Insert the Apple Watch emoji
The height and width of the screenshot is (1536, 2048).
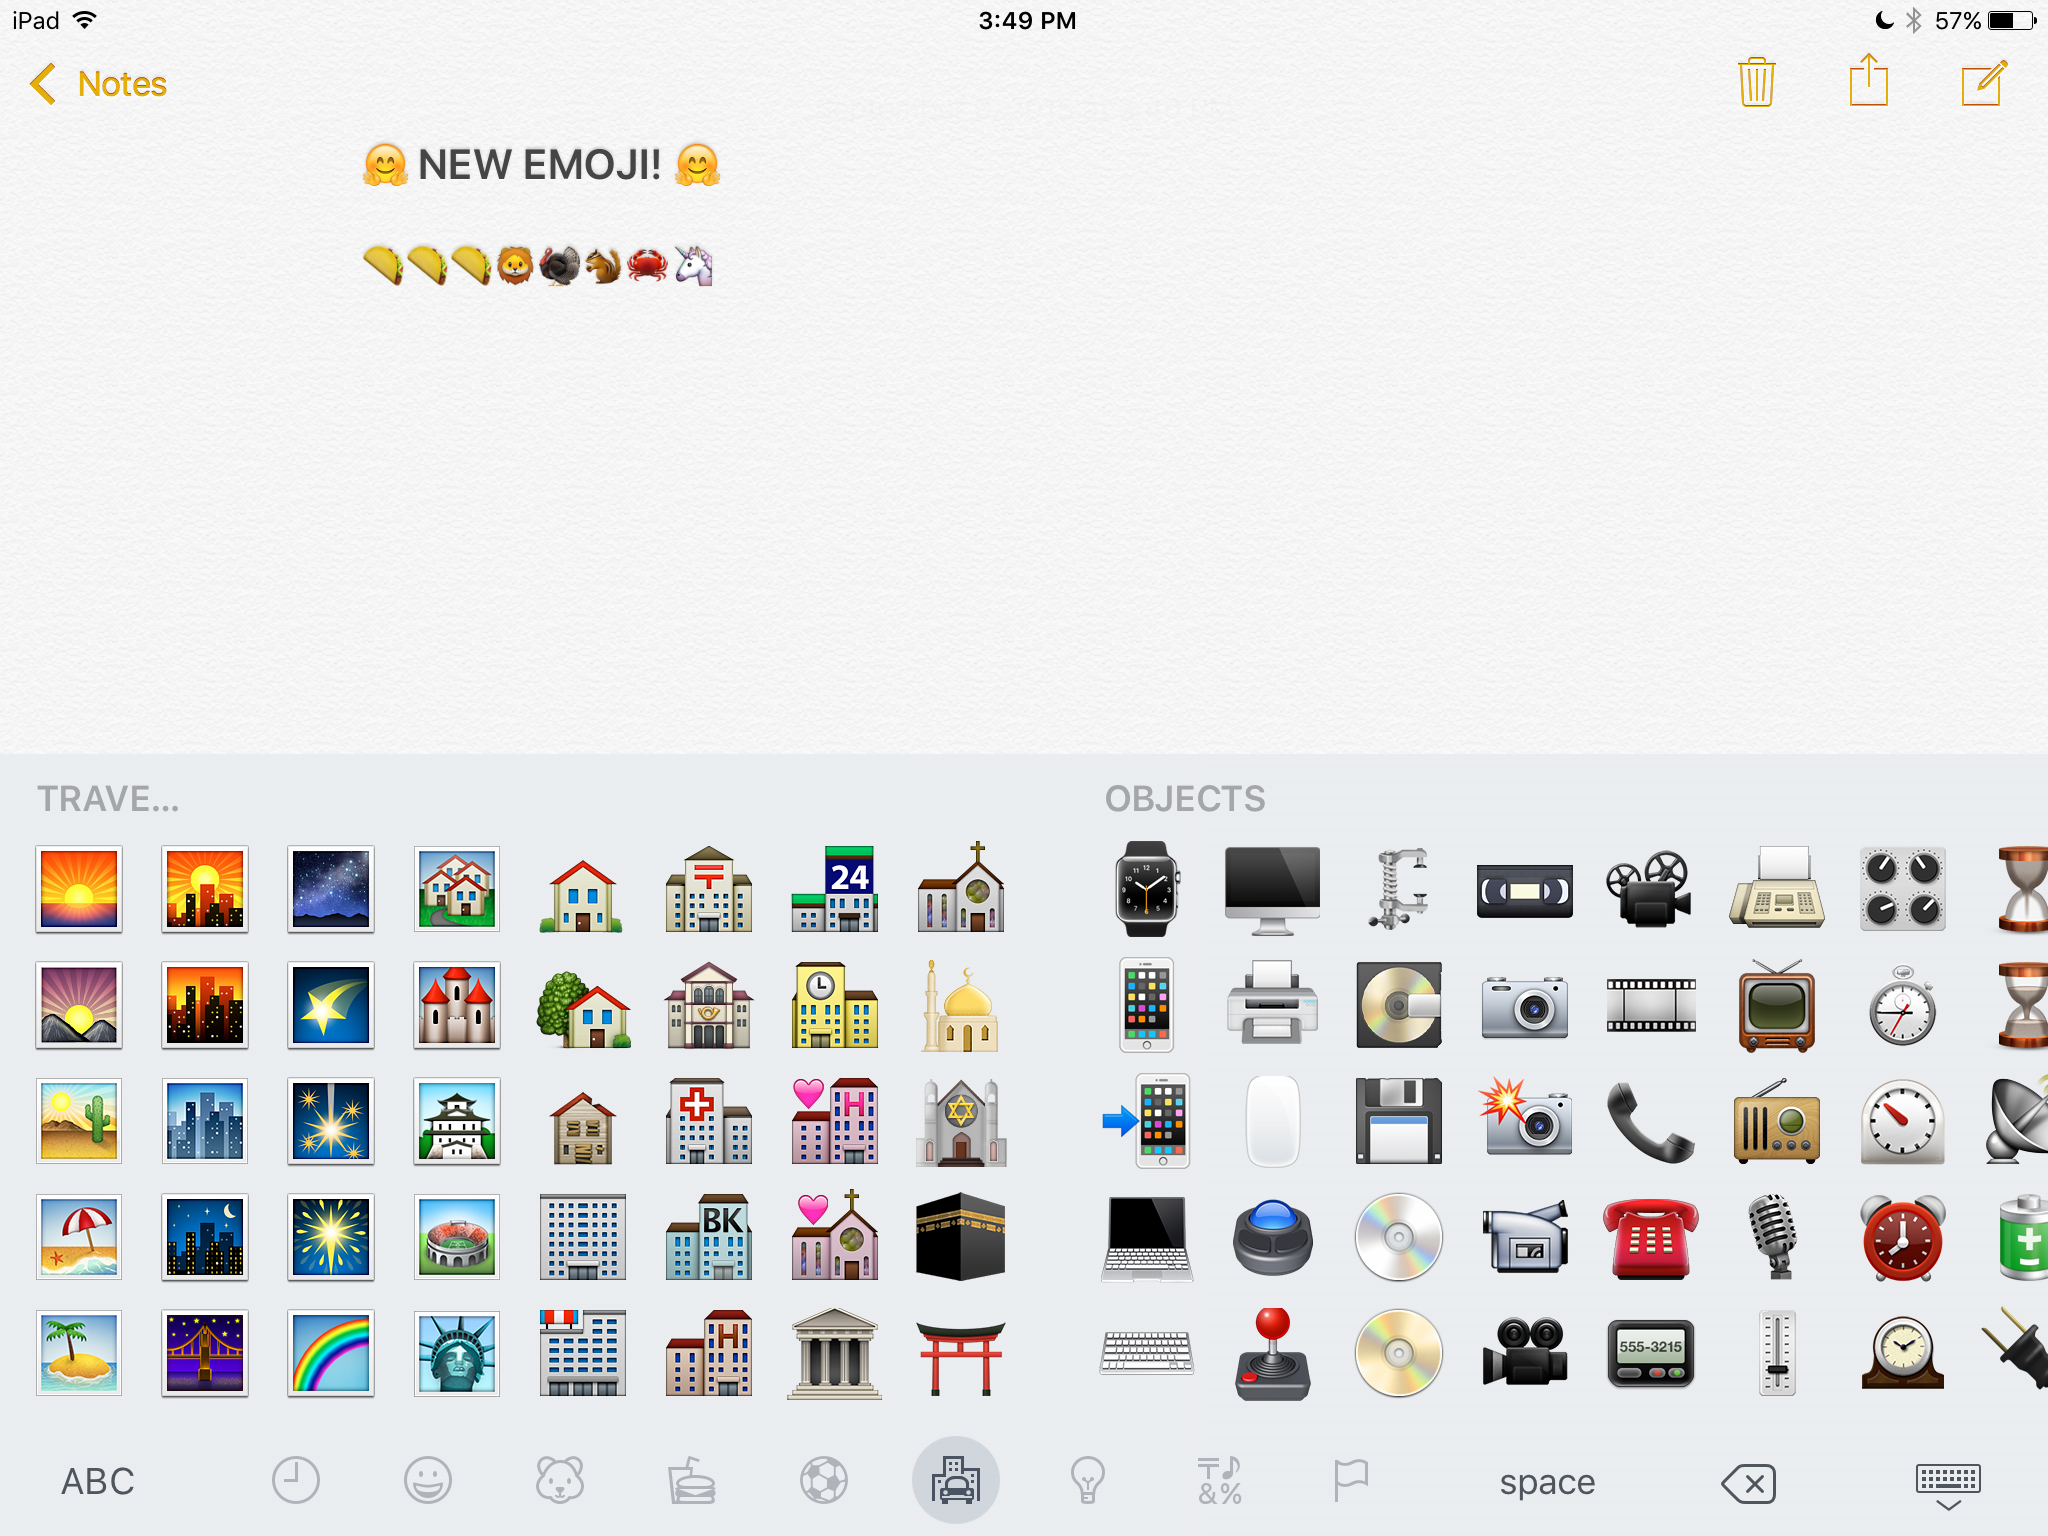pos(1146,889)
